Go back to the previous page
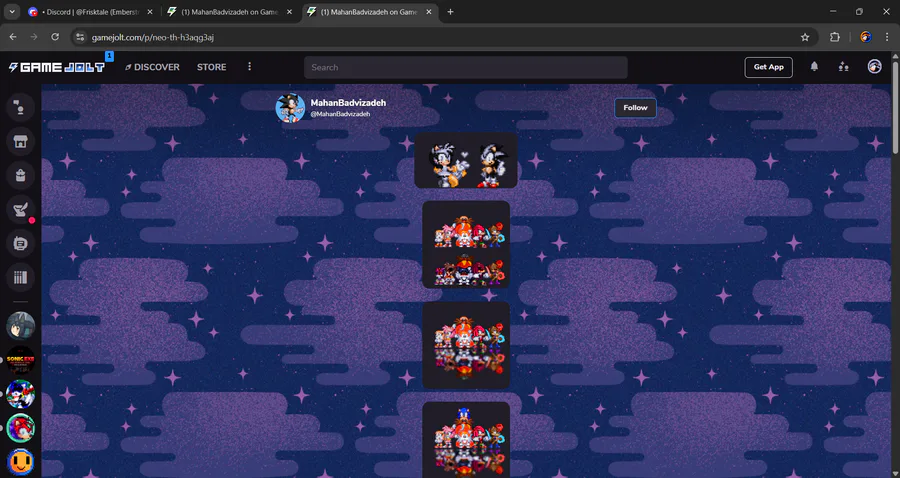The height and width of the screenshot is (478, 900). tap(13, 37)
